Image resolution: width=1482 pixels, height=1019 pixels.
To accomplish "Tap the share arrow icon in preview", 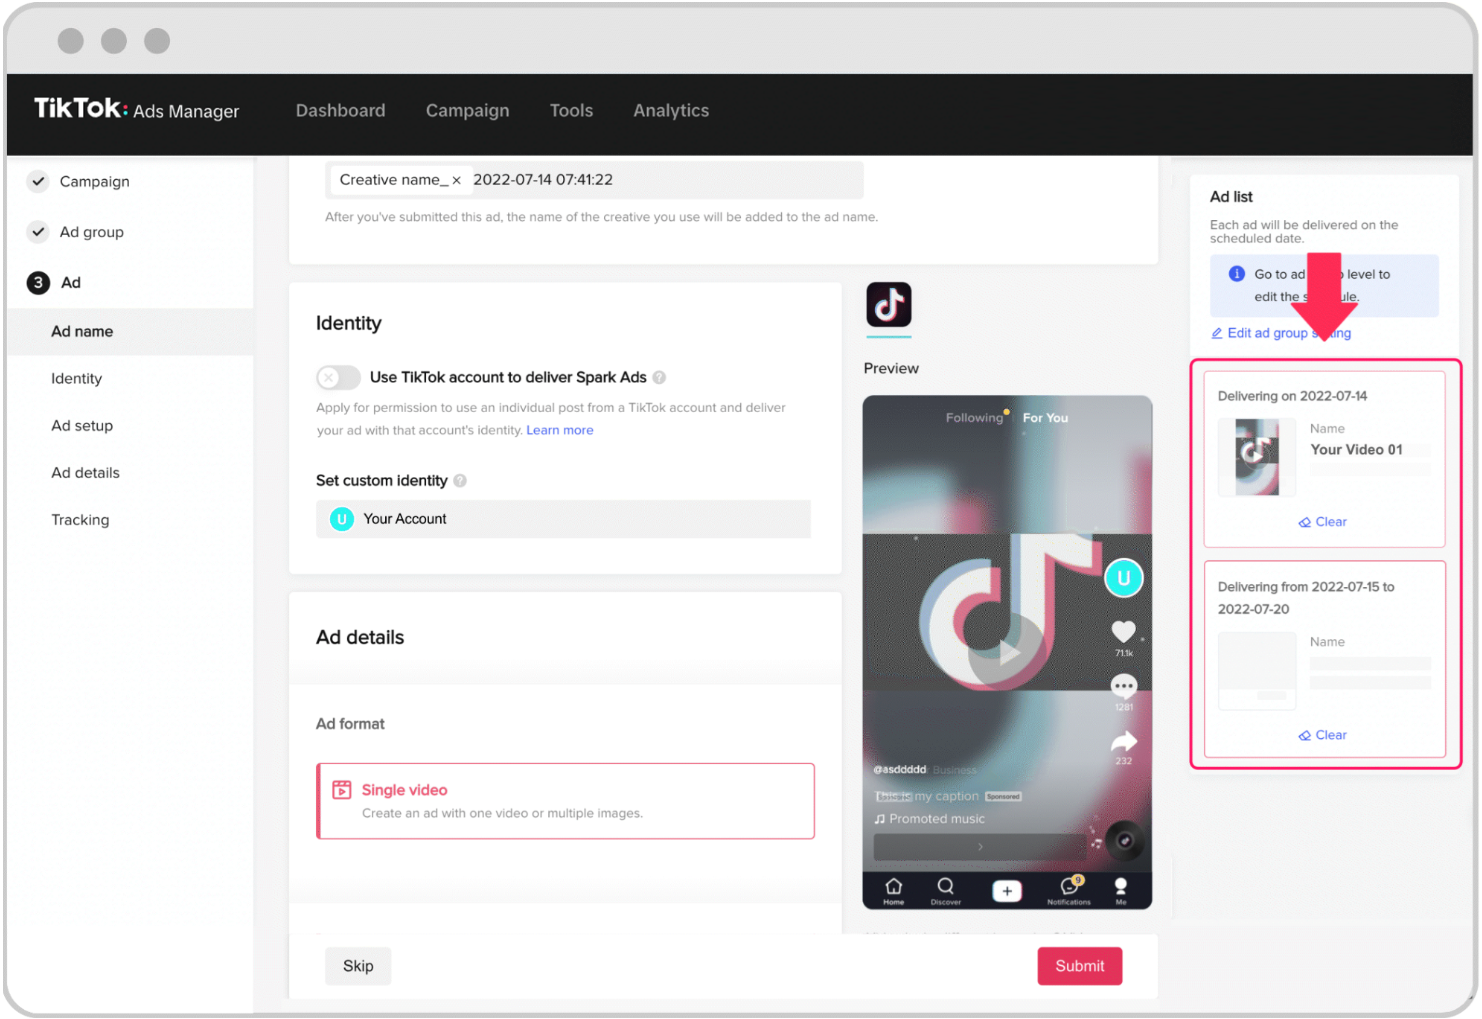I will point(1123,741).
